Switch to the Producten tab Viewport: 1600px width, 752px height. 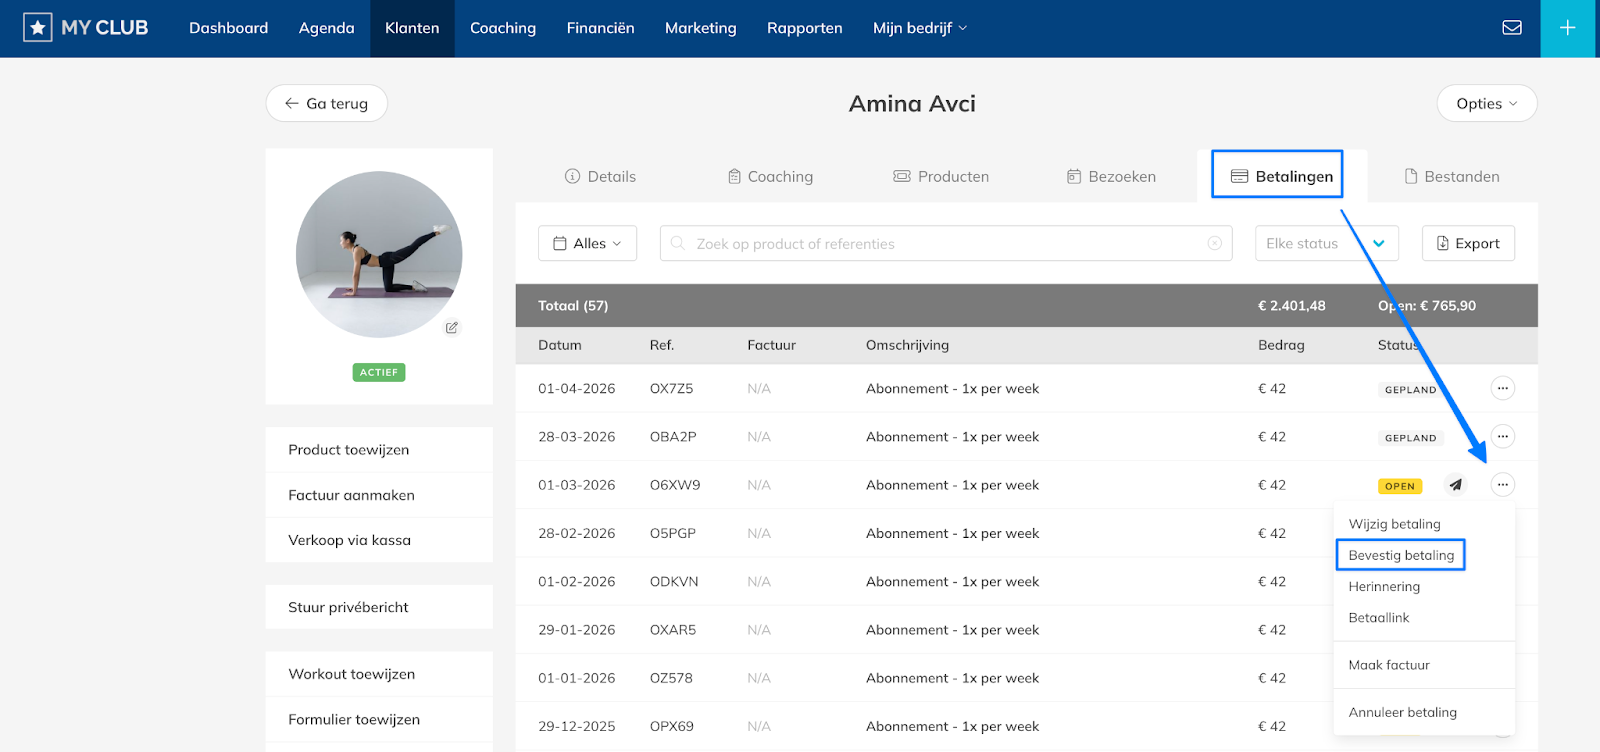click(941, 176)
